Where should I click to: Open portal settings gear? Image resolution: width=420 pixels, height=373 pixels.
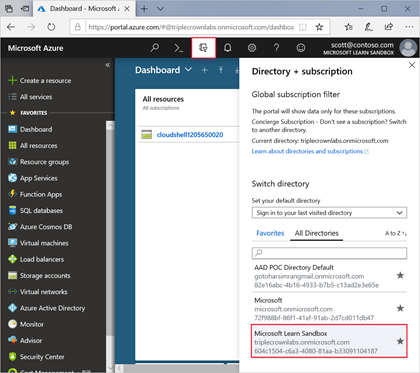tap(252, 48)
